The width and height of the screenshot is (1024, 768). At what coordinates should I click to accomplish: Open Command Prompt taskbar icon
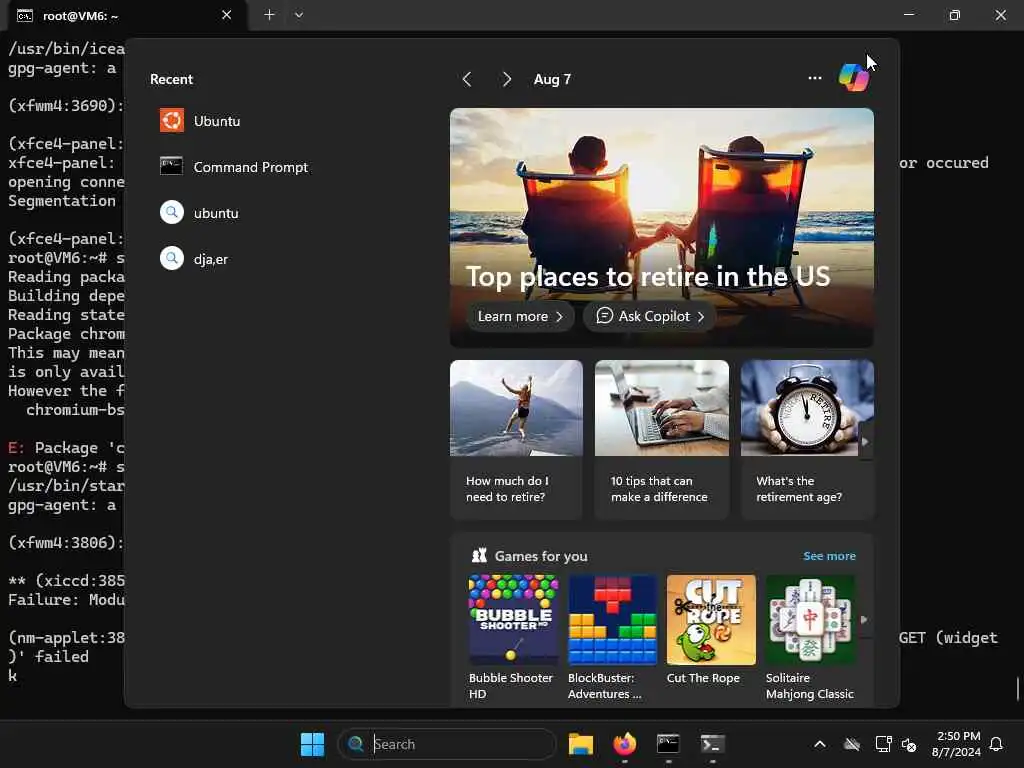[668, 744]
